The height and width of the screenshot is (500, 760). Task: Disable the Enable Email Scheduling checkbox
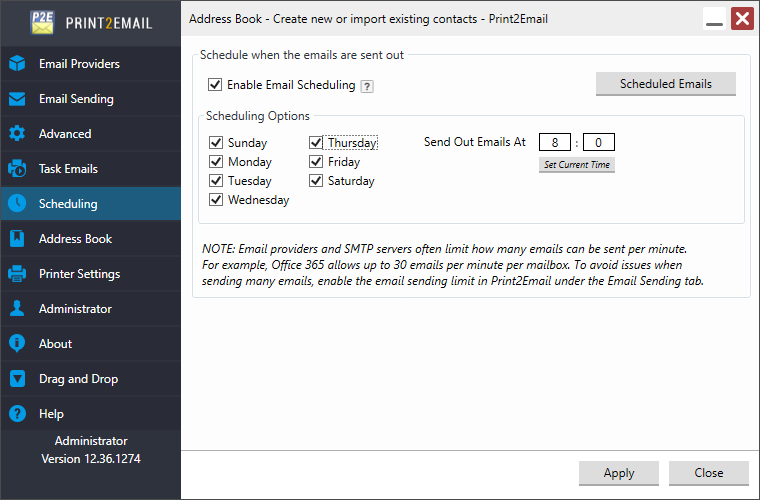[214, 85]
